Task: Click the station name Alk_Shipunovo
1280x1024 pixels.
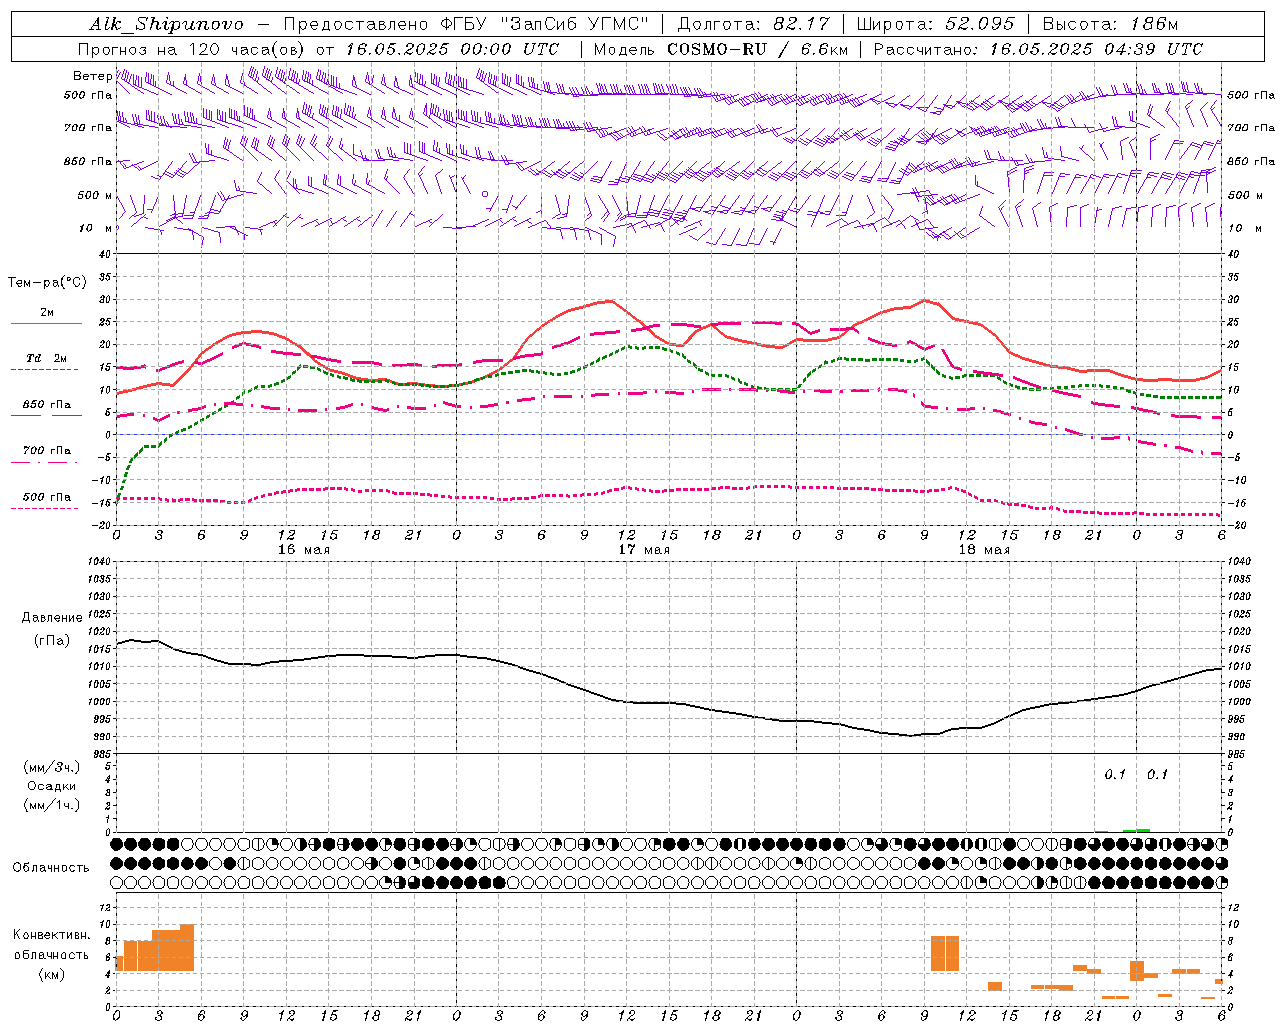Action: (x=166, y=24)
